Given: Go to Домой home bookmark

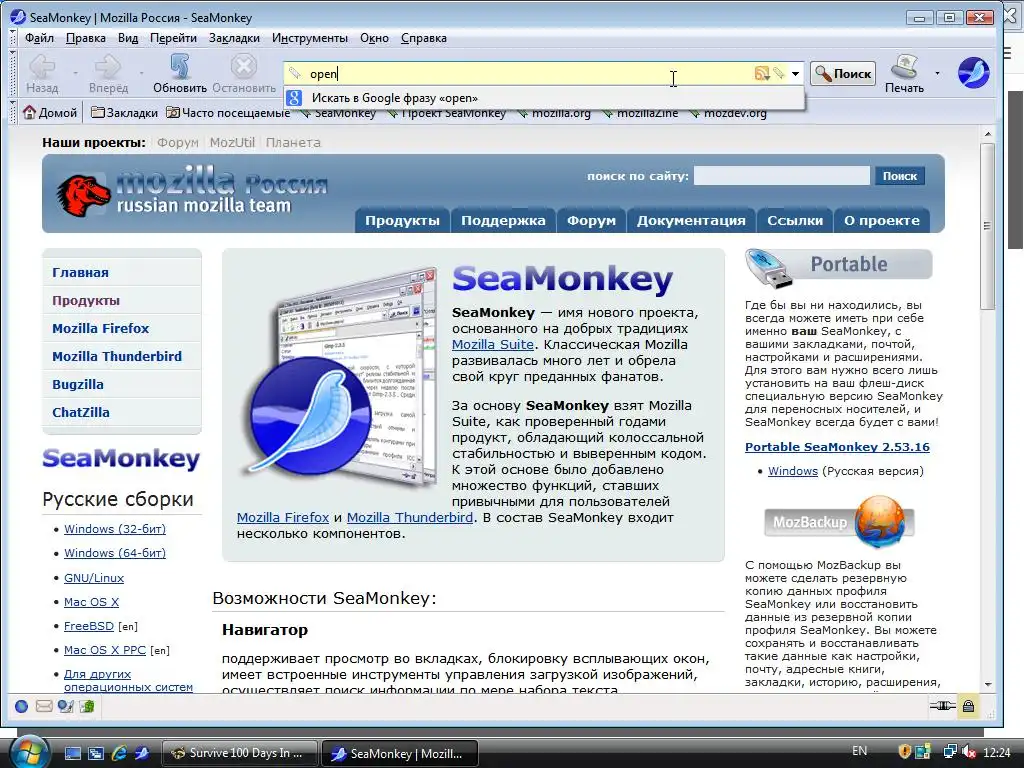Looking at the screenshot, I should coord(50,113).
